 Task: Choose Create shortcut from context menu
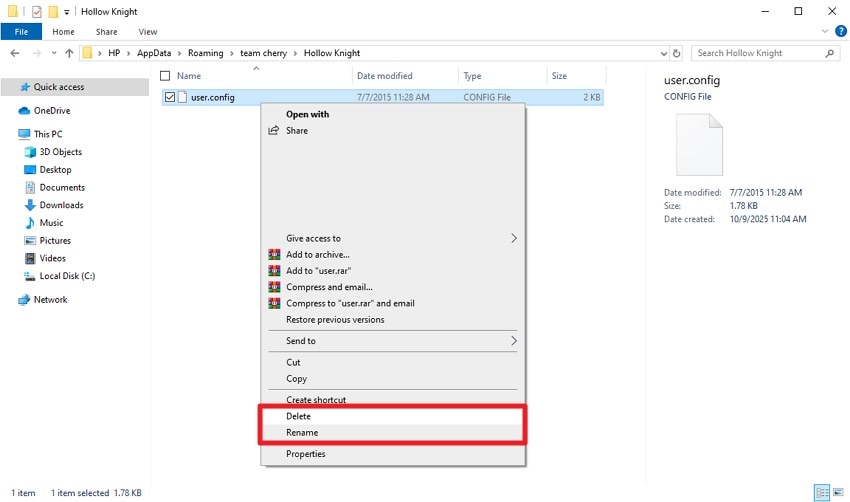coord(393,400)
